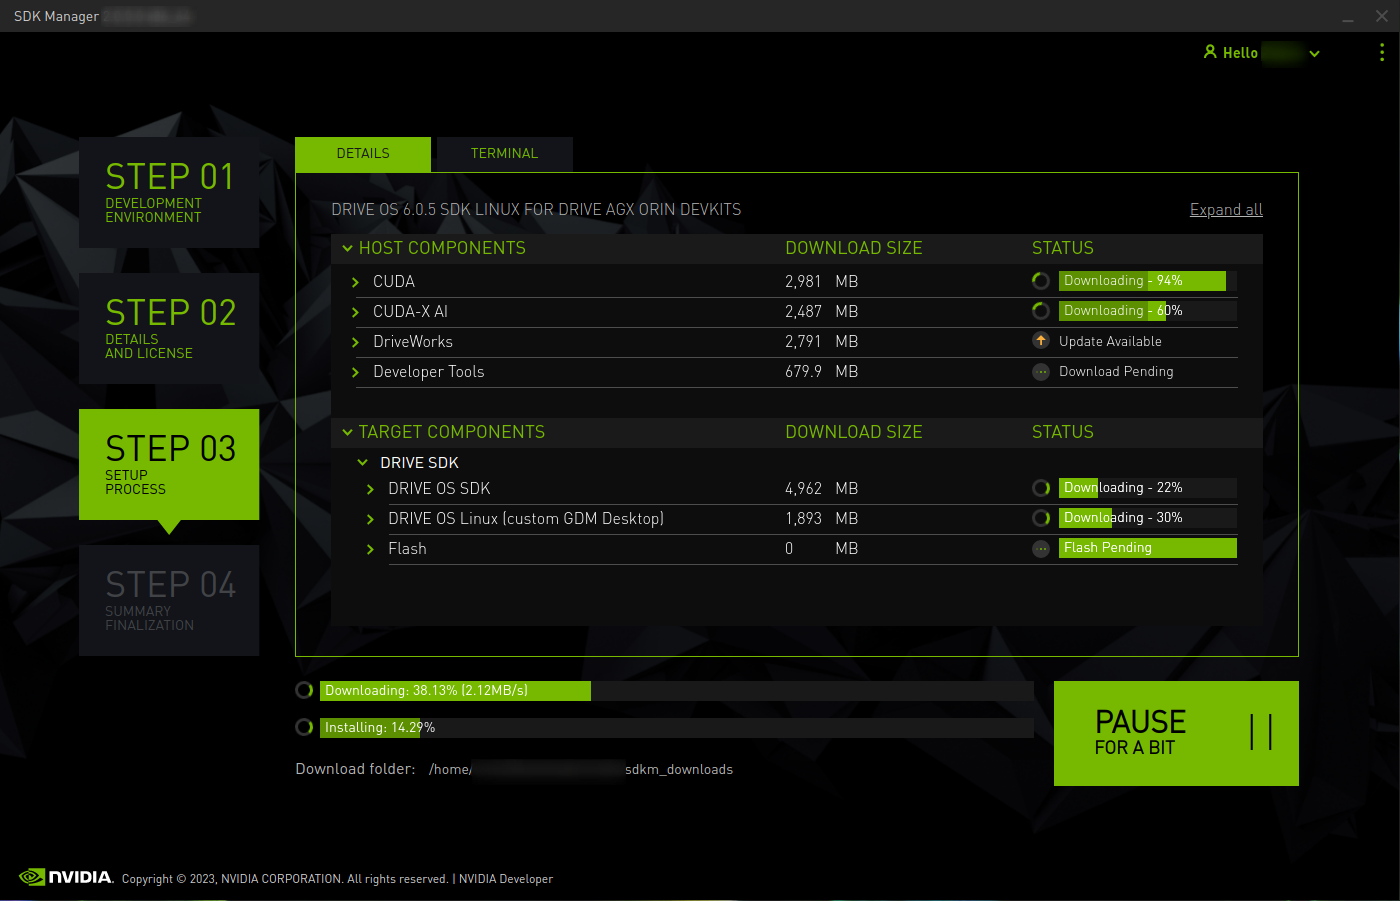Click the DRIVE OS Linux Downloading 30% bar
The width and height of the screenshot is (1400, 901).
pyautogui.click(x=1148, y=518)
